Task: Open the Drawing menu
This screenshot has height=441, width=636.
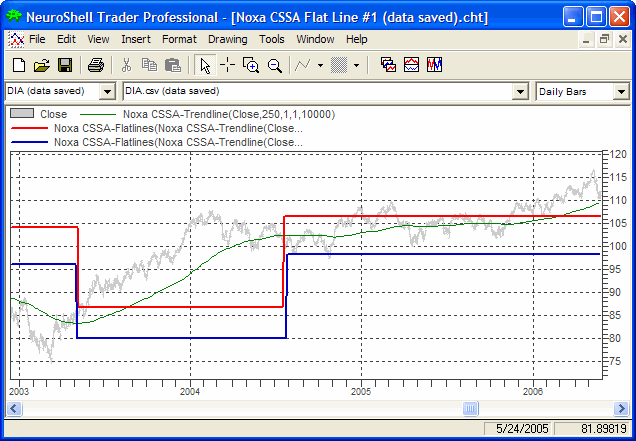Action: [x=228, y=39]
